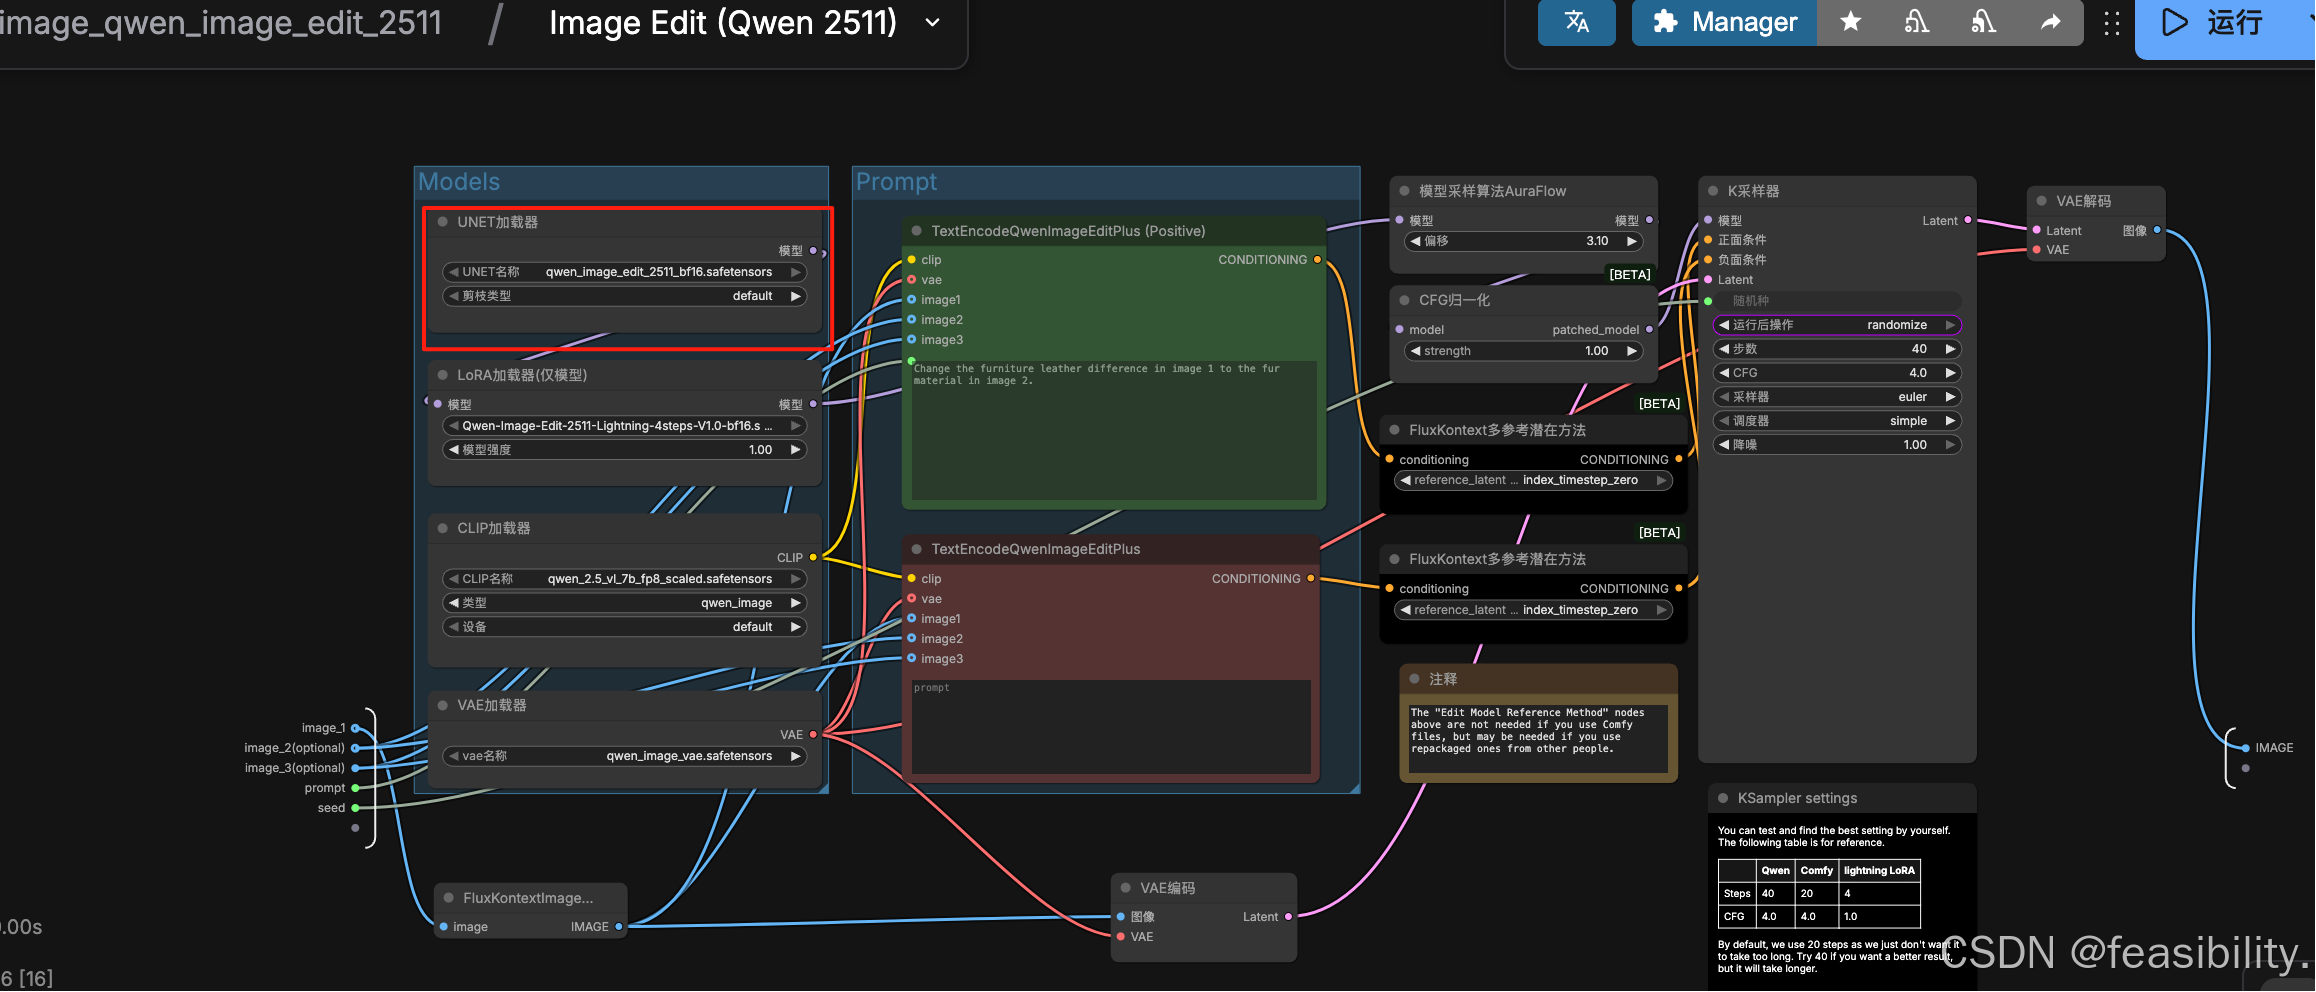Open the CLIP名称 dropdown
The width and height of the screenshot is (2316, 992).
point(625,579)
